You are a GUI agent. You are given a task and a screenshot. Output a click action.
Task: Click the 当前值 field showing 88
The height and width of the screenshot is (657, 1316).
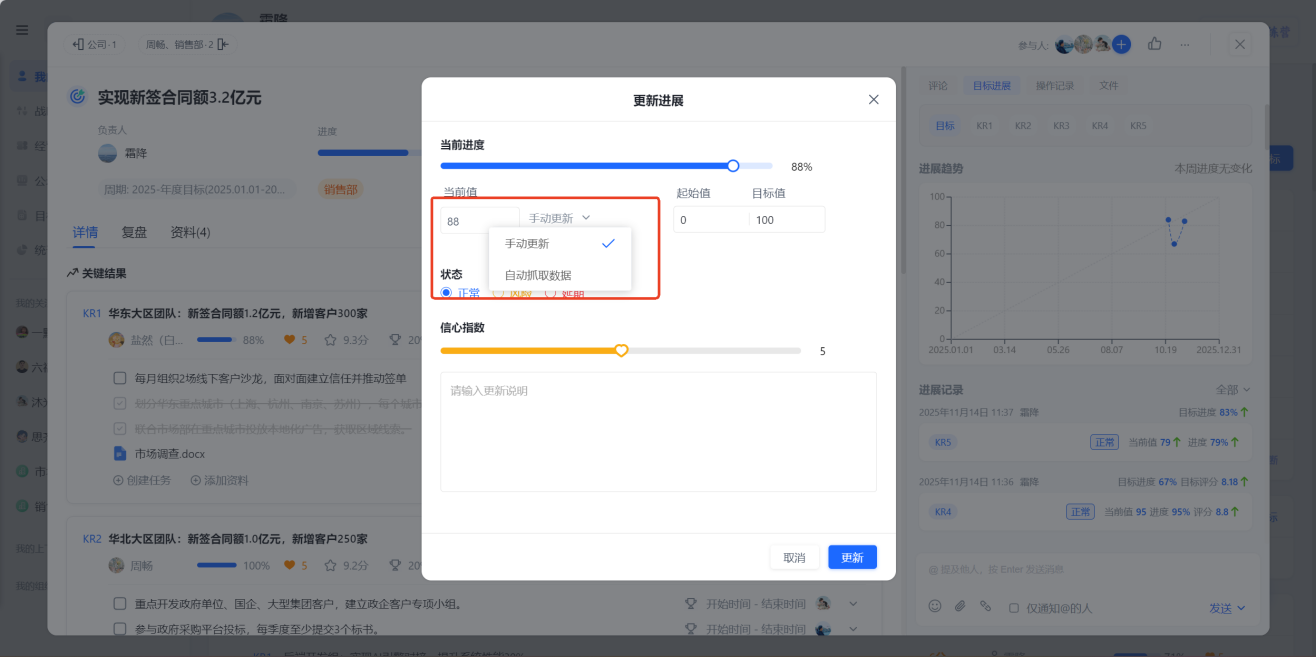(480, 220)
